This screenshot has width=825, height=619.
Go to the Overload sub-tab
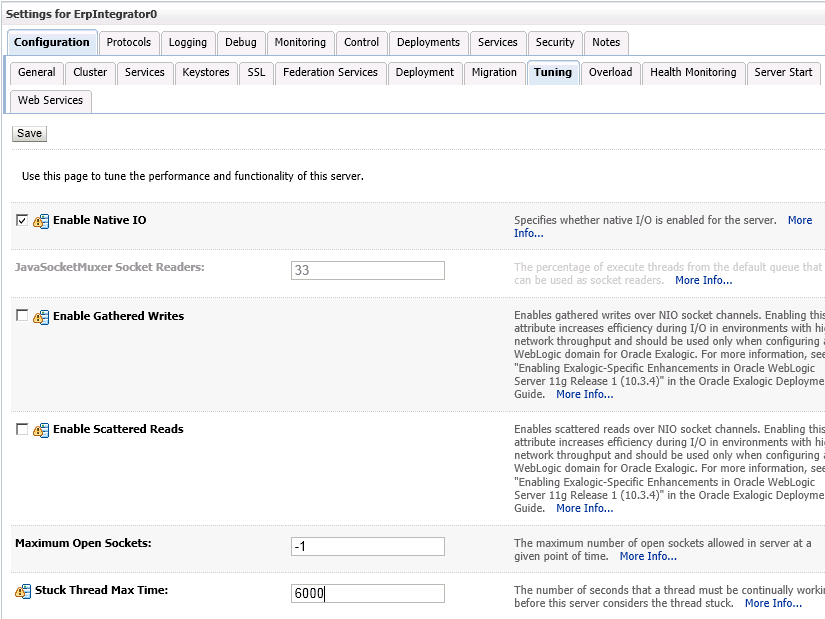coord(610,72)
